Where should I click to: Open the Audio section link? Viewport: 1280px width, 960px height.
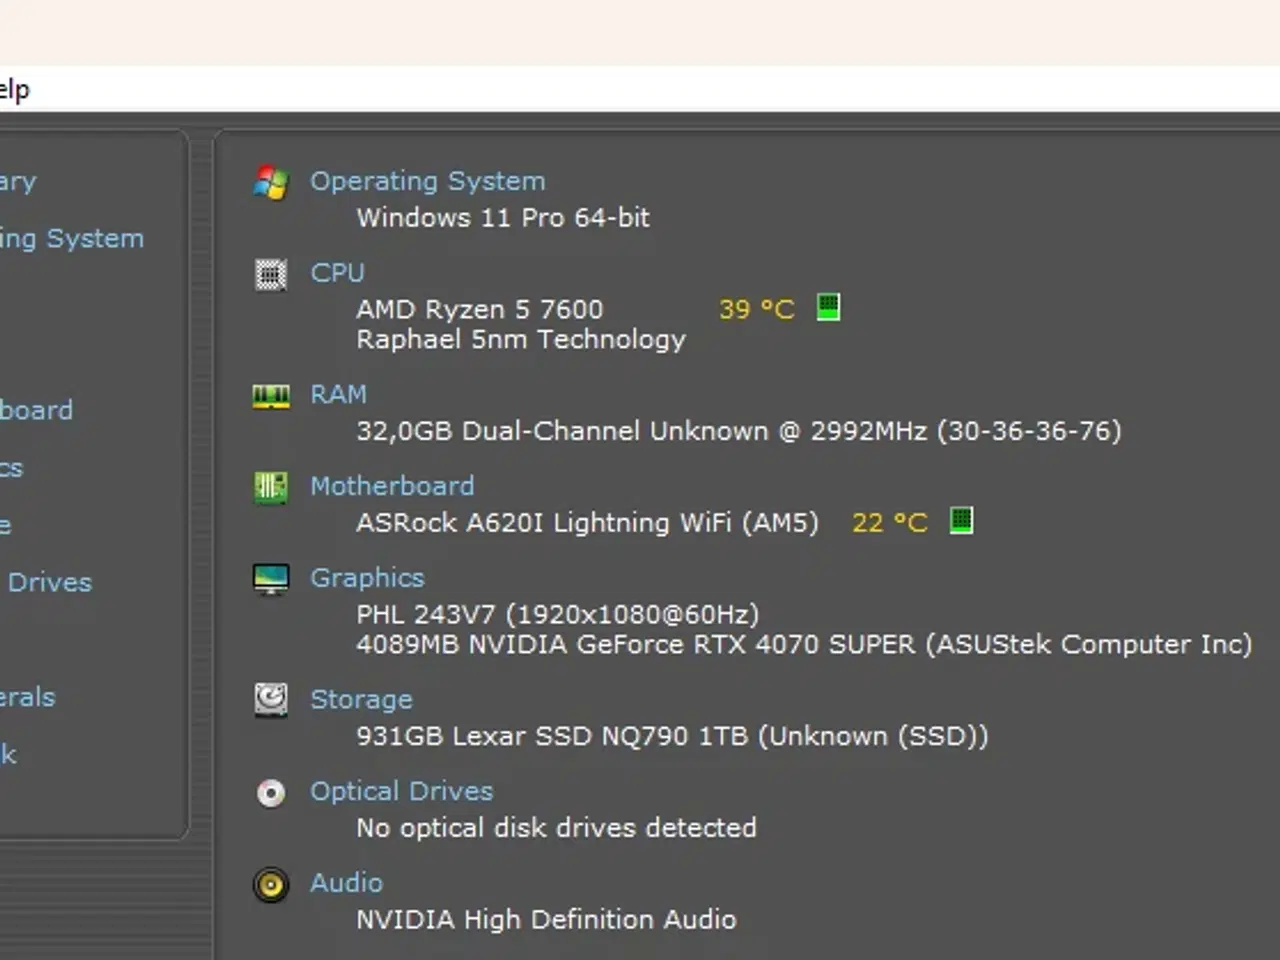[x=346, y=883]
